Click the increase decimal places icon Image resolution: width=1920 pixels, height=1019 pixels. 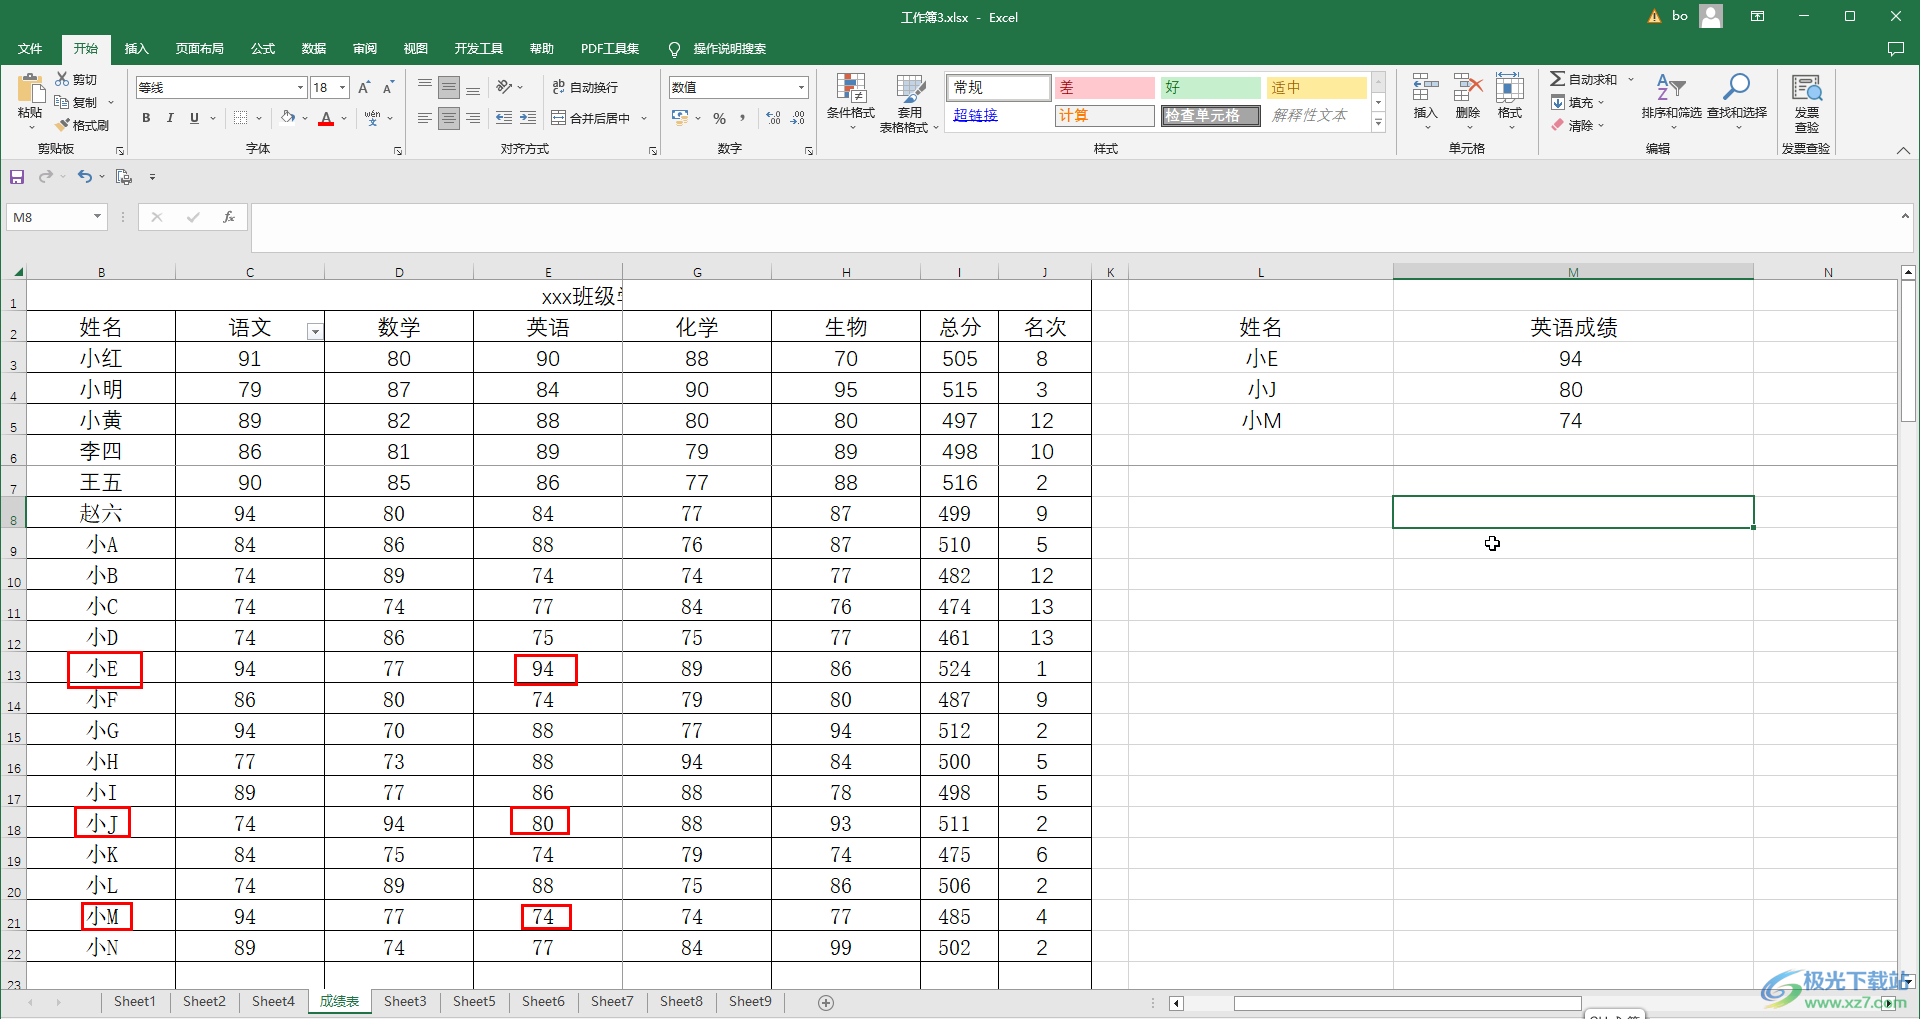(x=773, y=118)
